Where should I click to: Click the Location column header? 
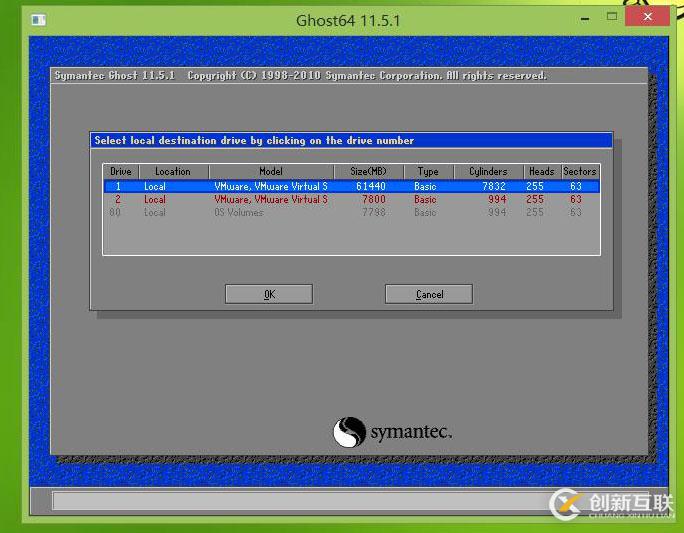[173, 171]
